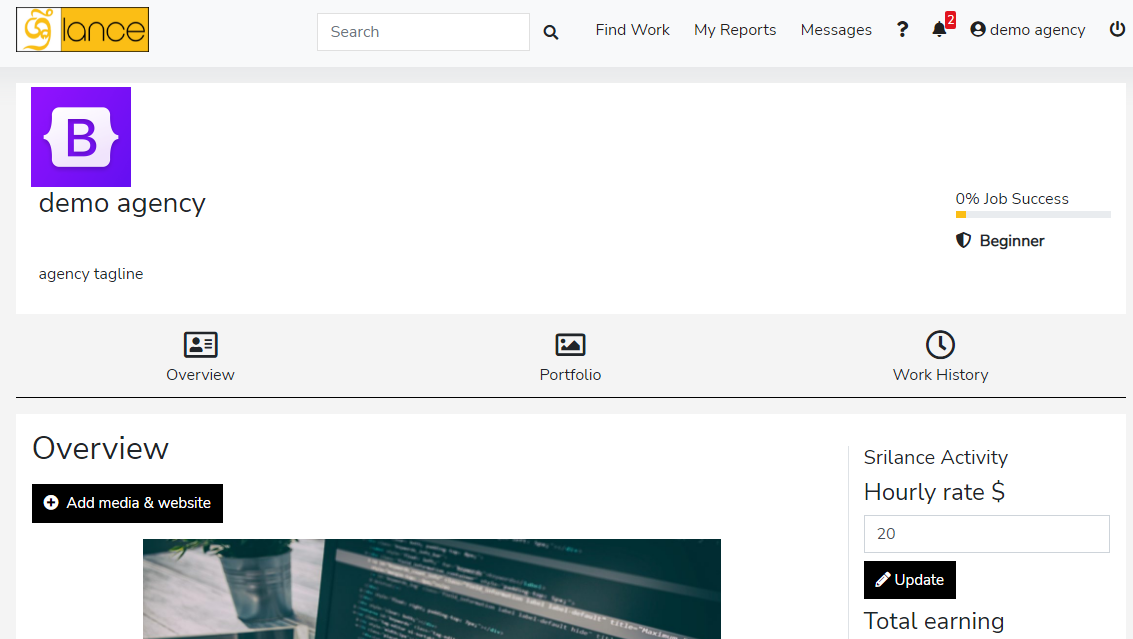1133x639 pixels.
Task: Open Messages from the top navigation
Action: click(836, 30)
